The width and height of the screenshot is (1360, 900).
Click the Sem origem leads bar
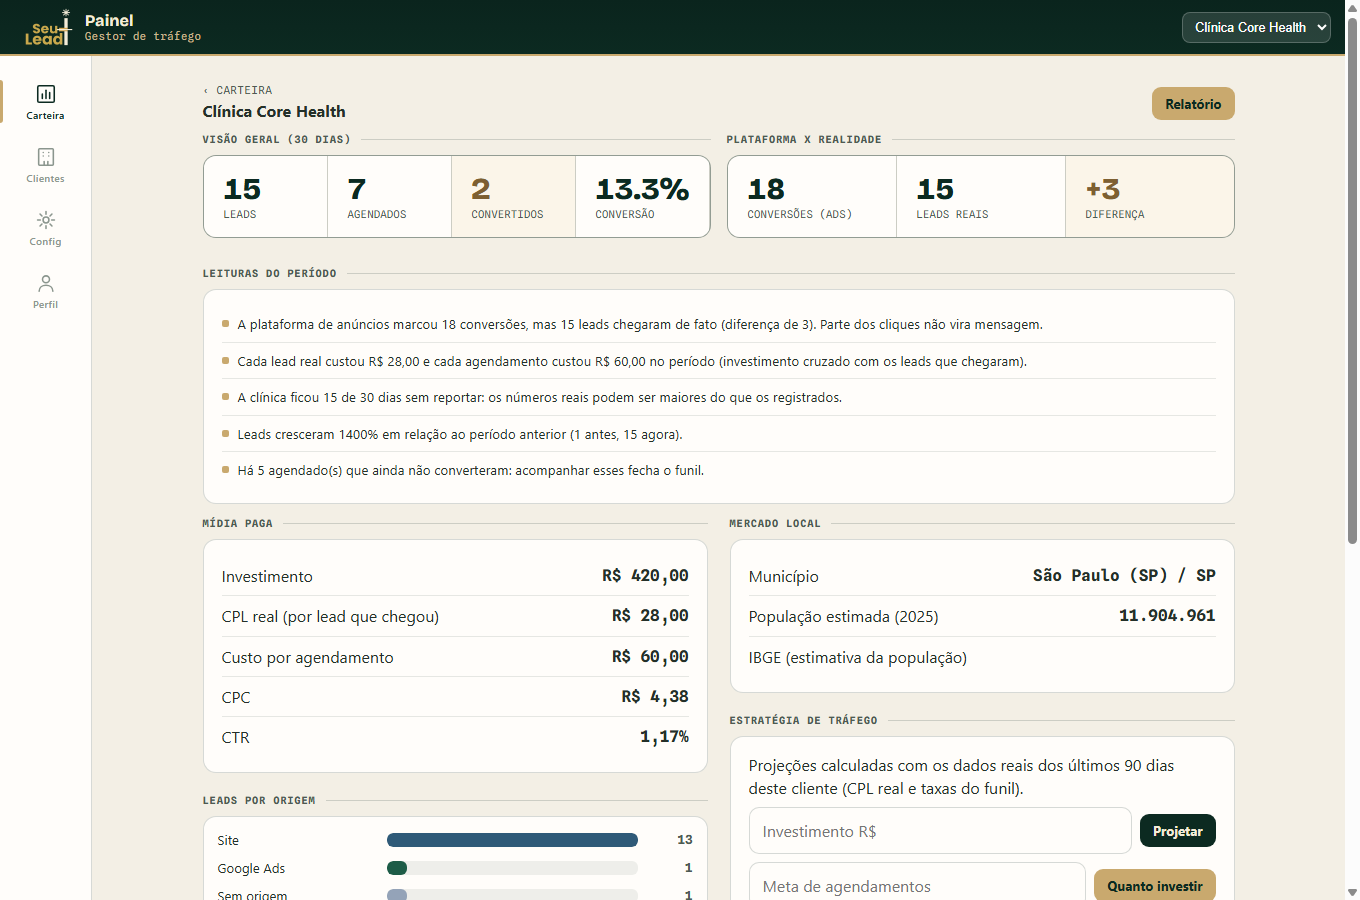(512, 894)
